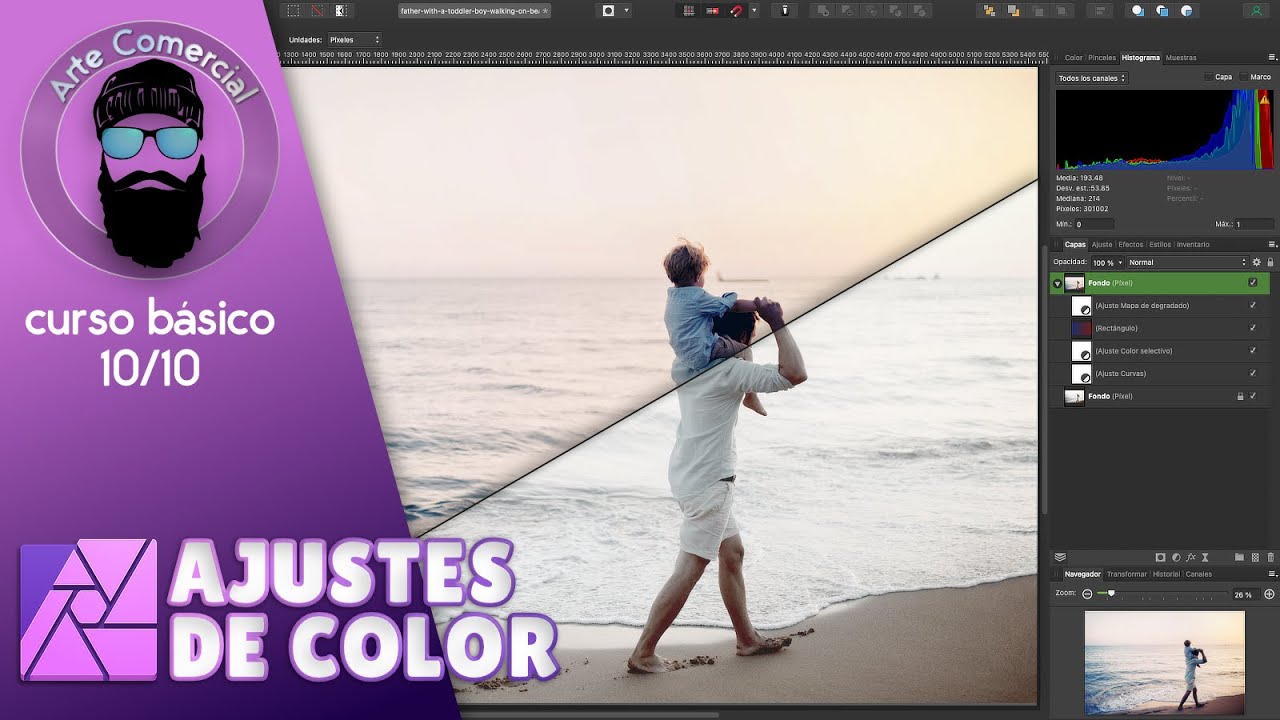Click the zoom out minus icon in Navigator
The image size is (1280, 720).
(1087, 594)
